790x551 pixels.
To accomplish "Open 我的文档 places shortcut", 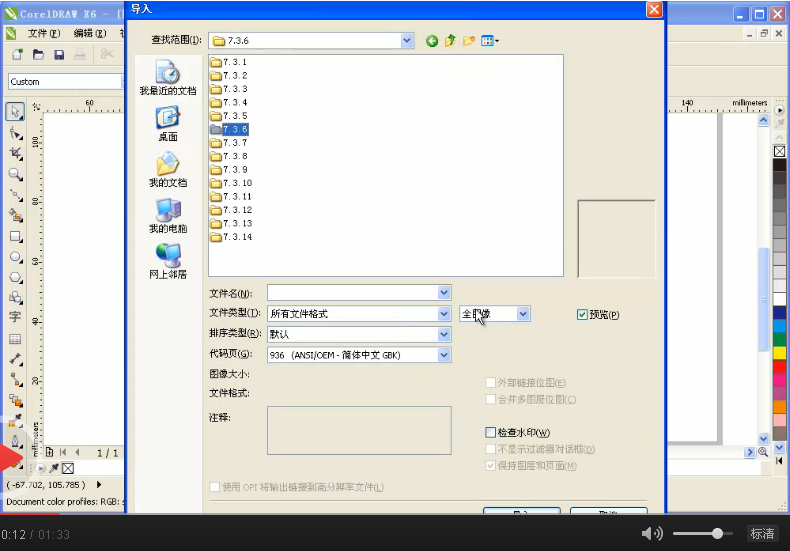I will click(168, 170).
